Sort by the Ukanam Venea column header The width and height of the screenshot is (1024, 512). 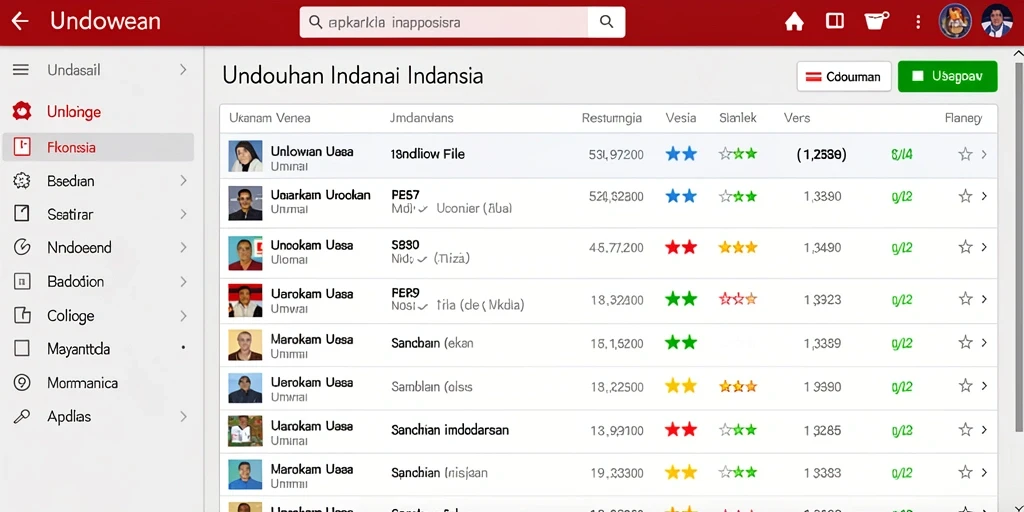tap(270, 118)
